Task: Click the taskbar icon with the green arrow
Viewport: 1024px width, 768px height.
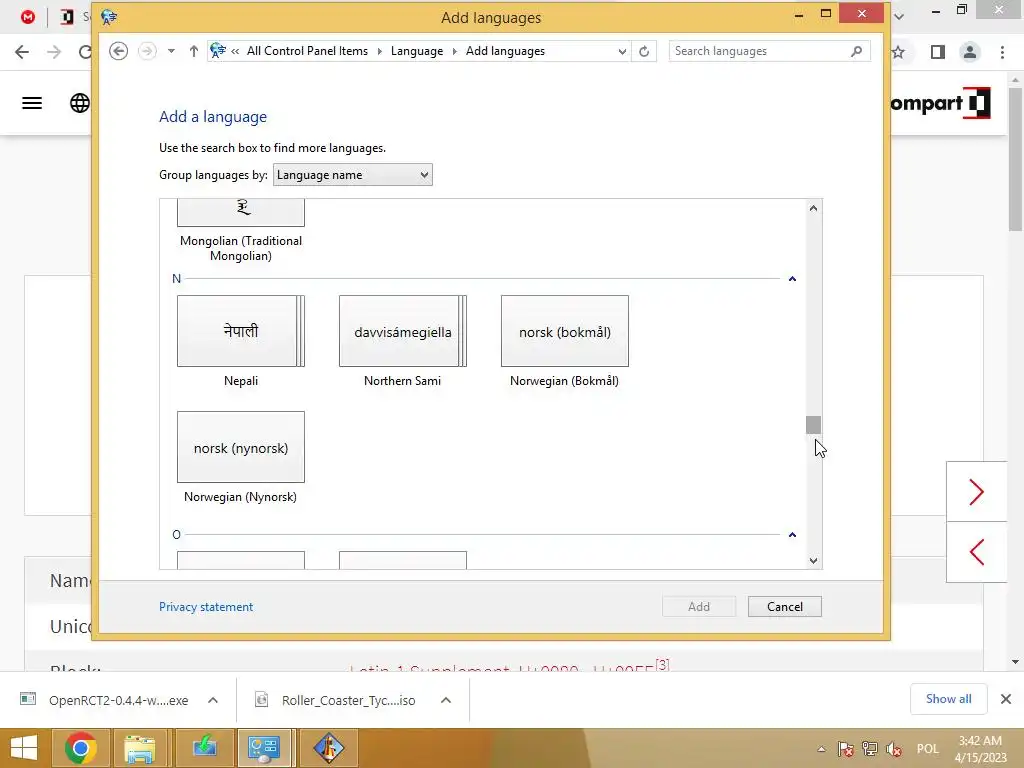Action: (204, 748)
